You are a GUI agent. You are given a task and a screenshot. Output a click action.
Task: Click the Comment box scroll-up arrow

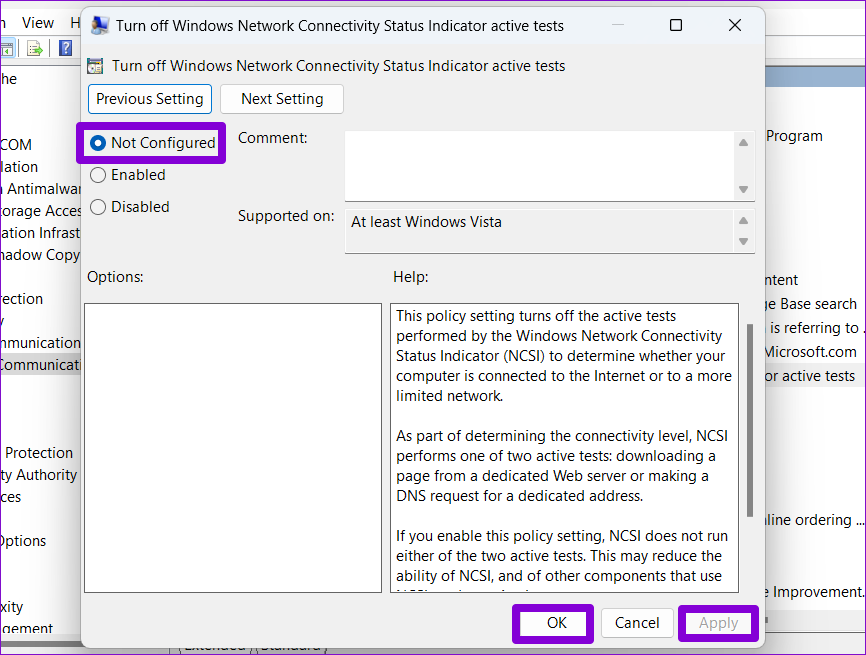(x=743, y=142)
